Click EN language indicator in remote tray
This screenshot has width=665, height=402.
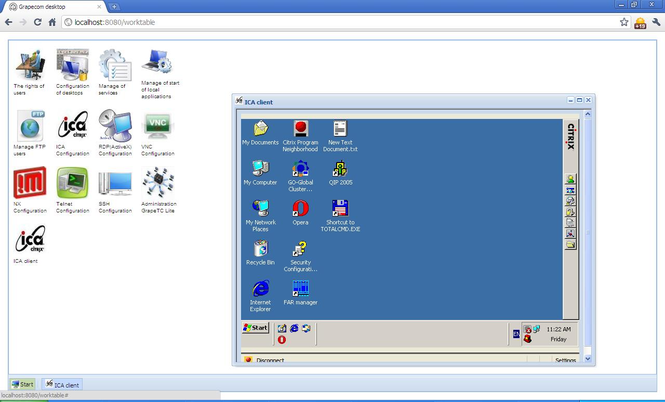pyautogui.click(x=516, y=334)
